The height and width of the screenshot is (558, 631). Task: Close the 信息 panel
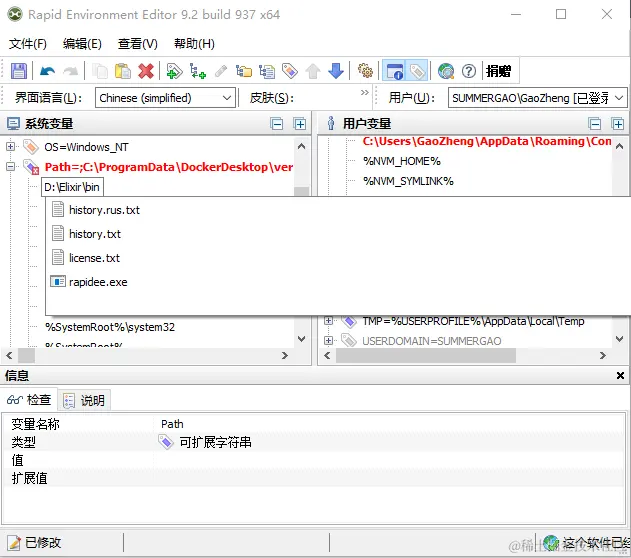(x=620, y=375)
